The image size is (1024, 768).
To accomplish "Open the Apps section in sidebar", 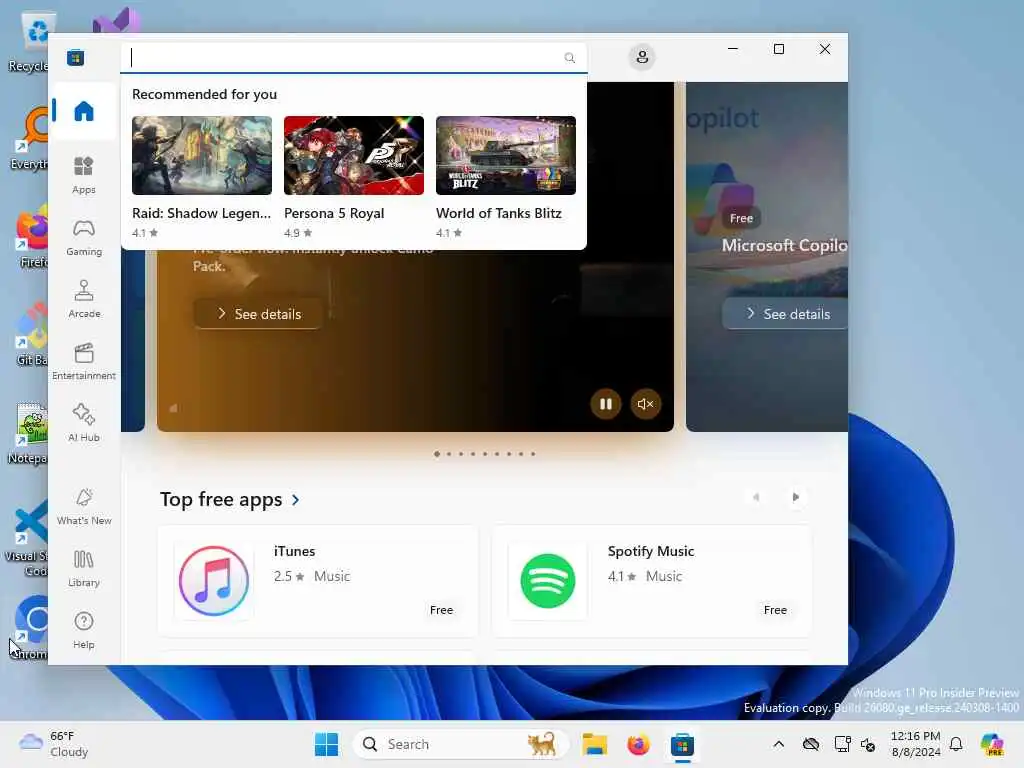I will 84,175.
